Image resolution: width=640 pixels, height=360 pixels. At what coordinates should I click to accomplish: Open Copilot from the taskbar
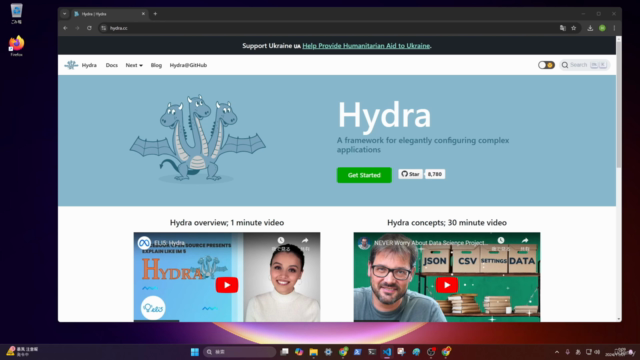tap(299, 351)
